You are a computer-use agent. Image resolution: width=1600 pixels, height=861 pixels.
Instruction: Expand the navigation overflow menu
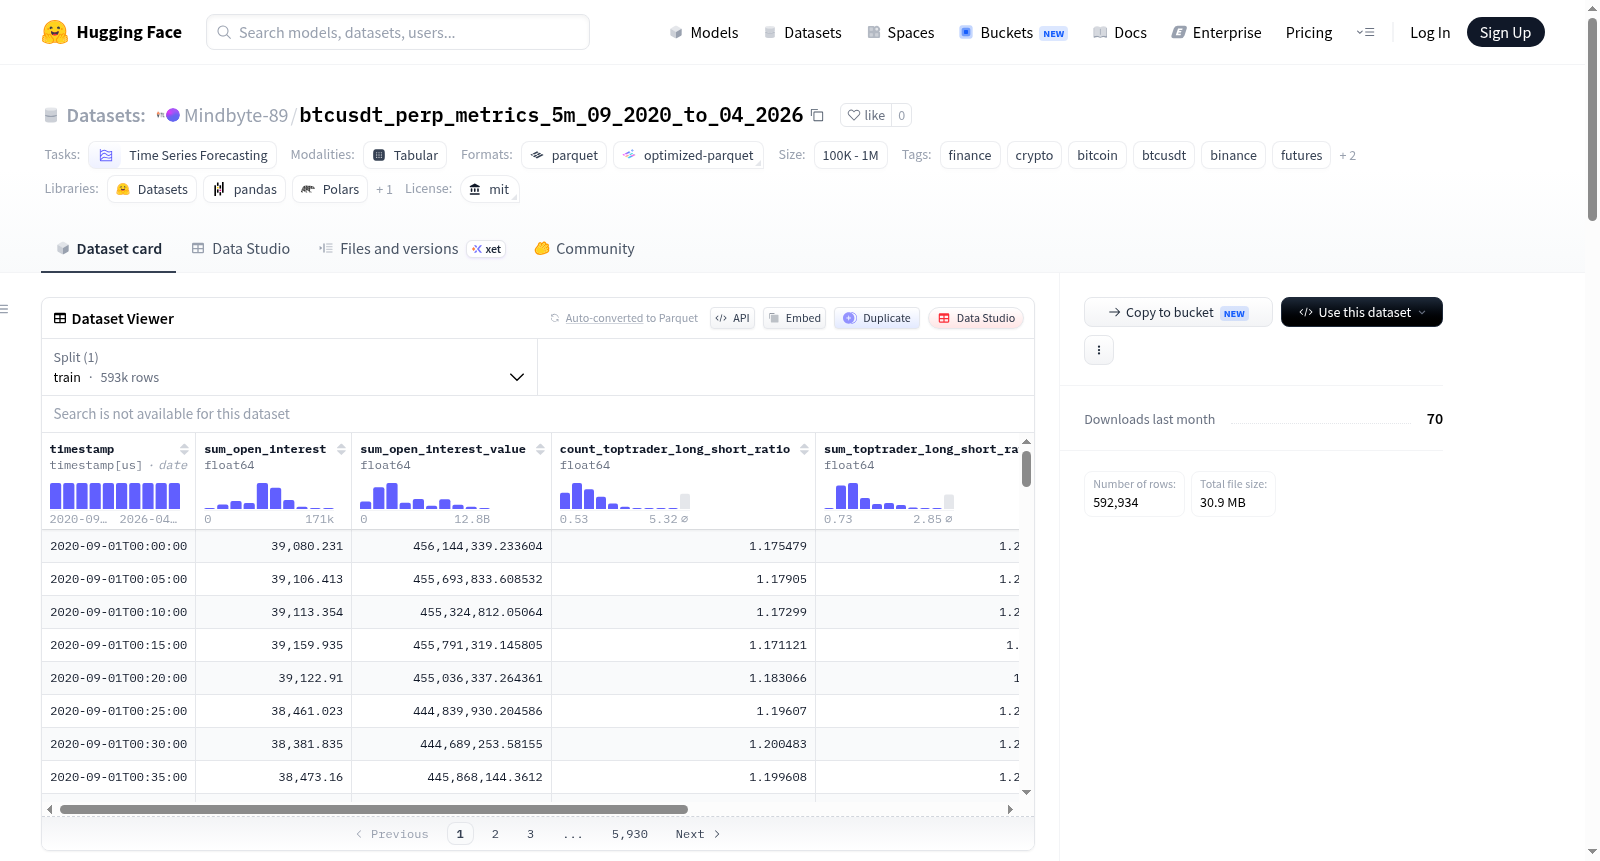[x=1365, y=32]
